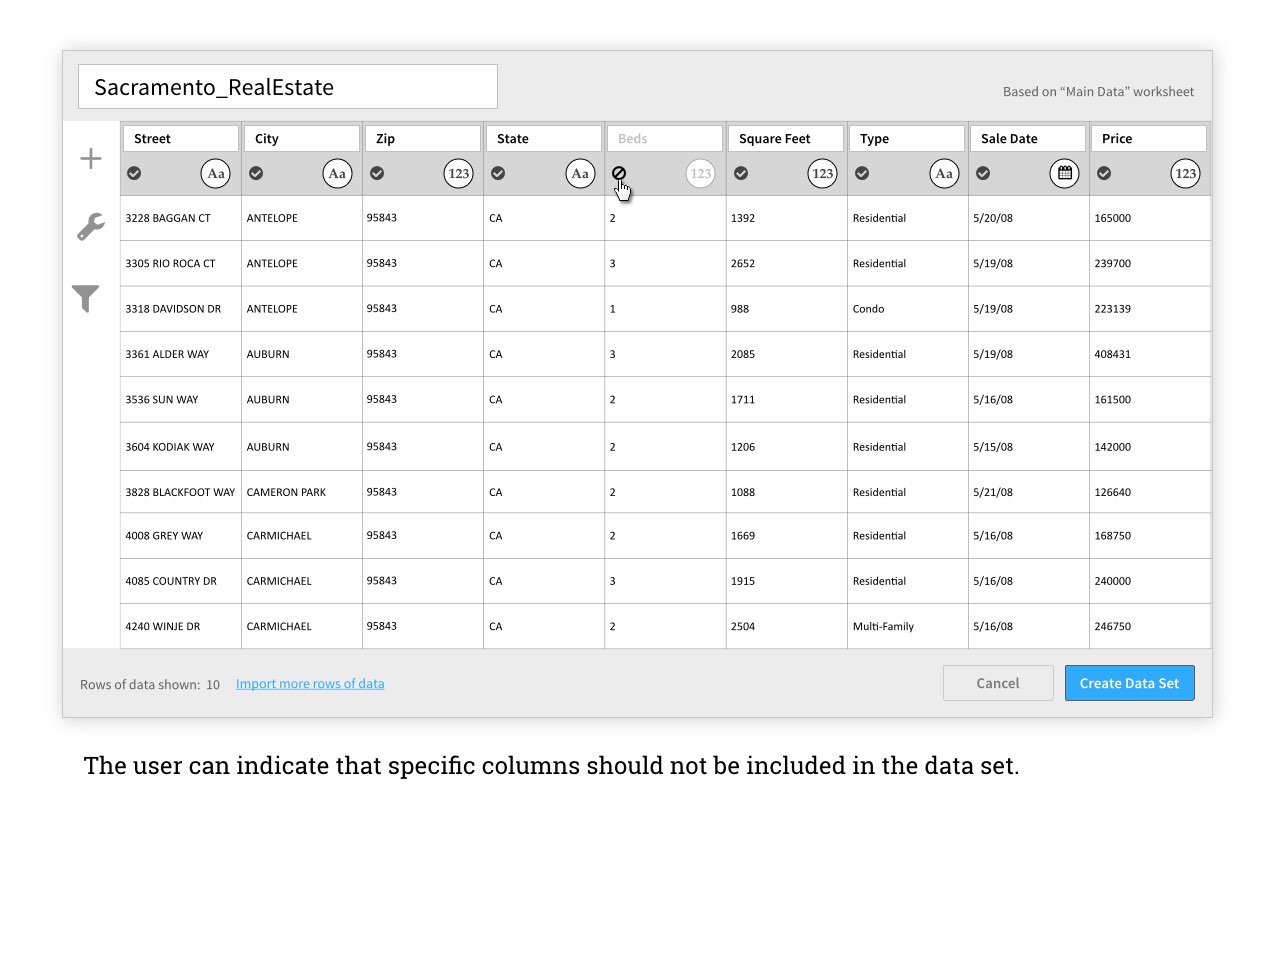Image resolution: width=1280 pixels, height=960 pixels.
Task: Click the Sacramento_RealEstate name field
Action: 288,87
